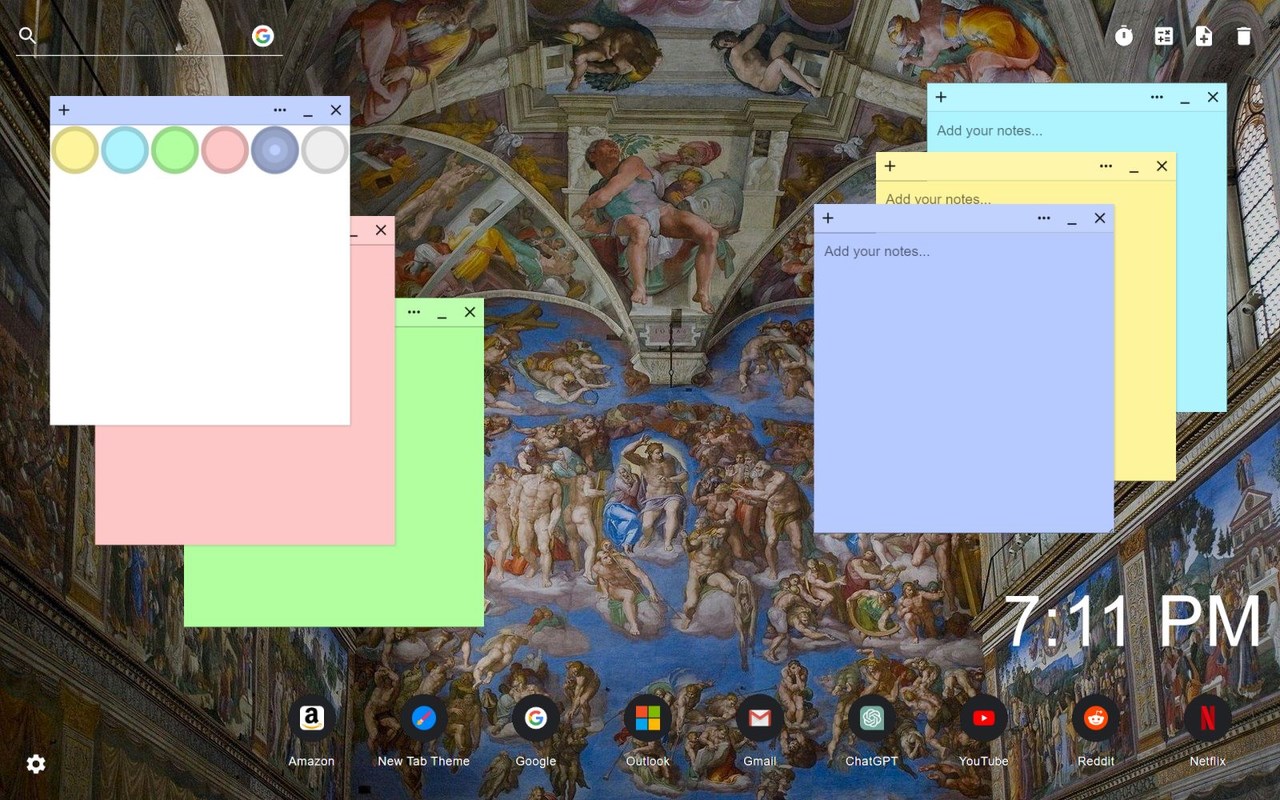Open the Reddit shortcut

1096,718
